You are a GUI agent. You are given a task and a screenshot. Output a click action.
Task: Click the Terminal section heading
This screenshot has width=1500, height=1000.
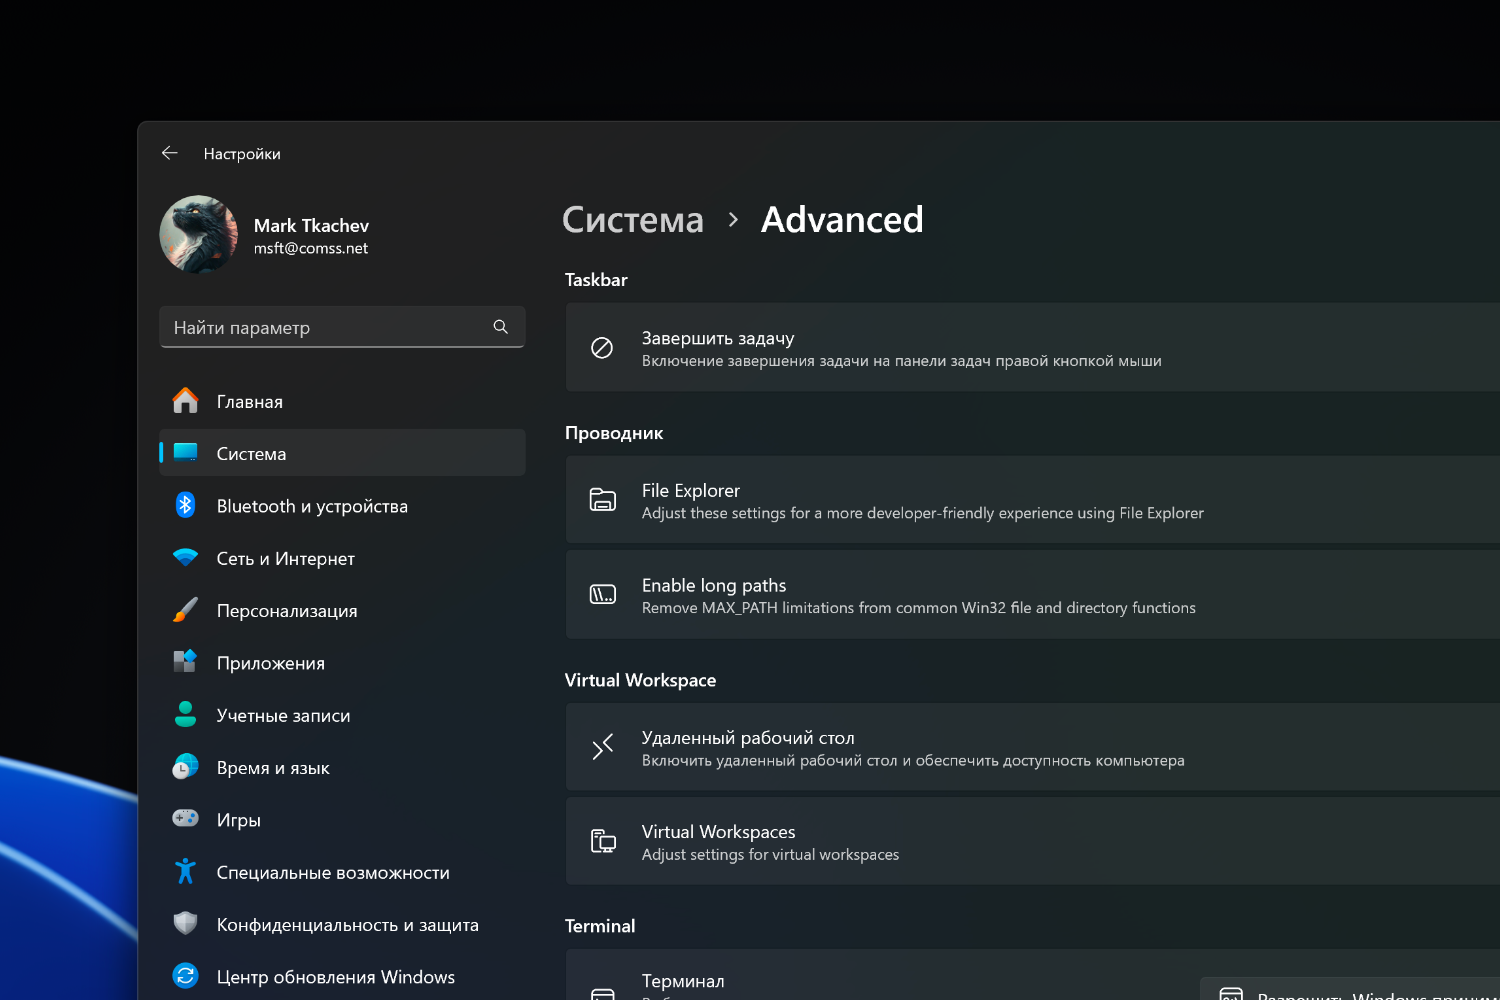pyautogui.click(x=600, y=926)
